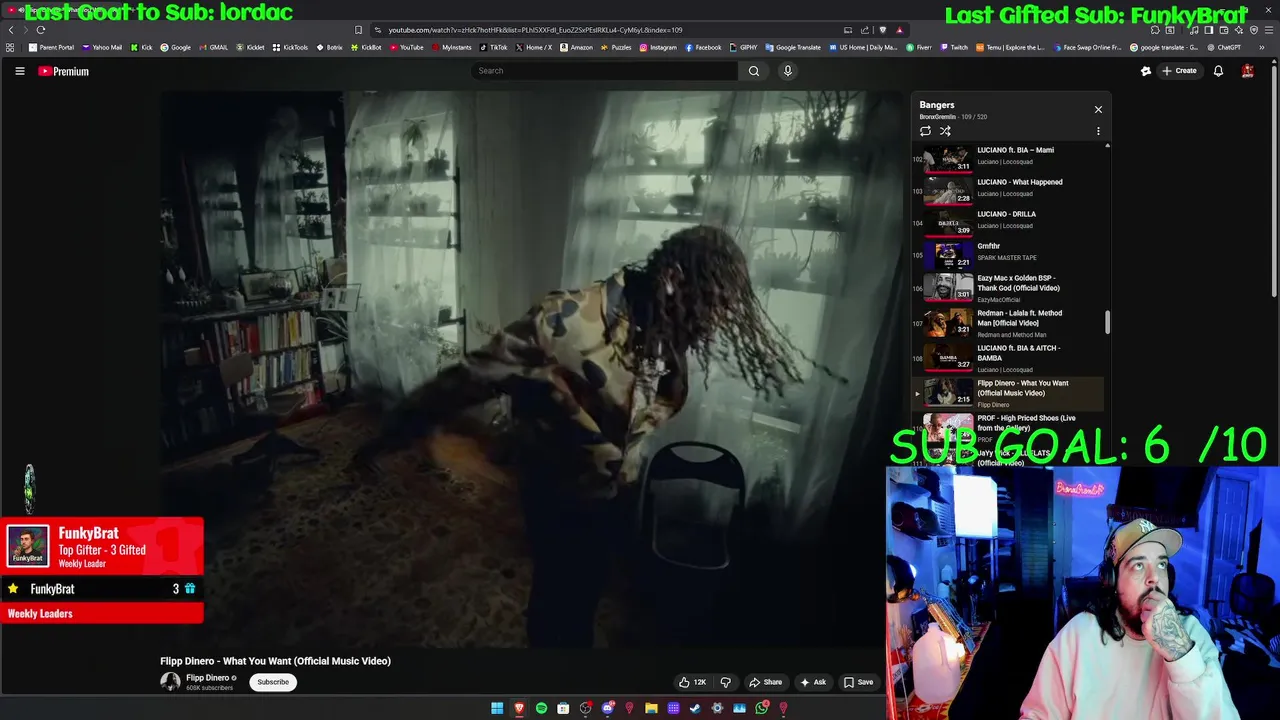Go back with the browser arrow
The height and width of the screenshot is (720, 1280).
11,30
